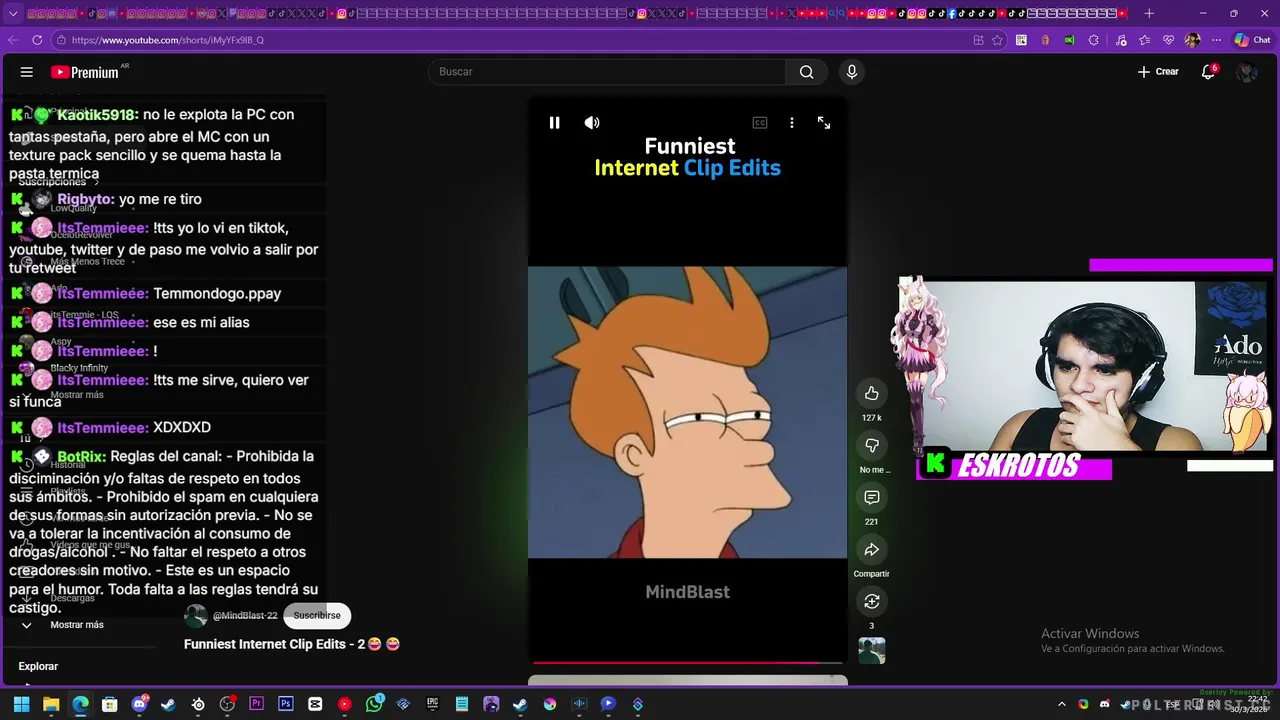Open Edge settings and more menu
The height and width of the screenshot is (720, 1280).
click(x=1216, y=40)
